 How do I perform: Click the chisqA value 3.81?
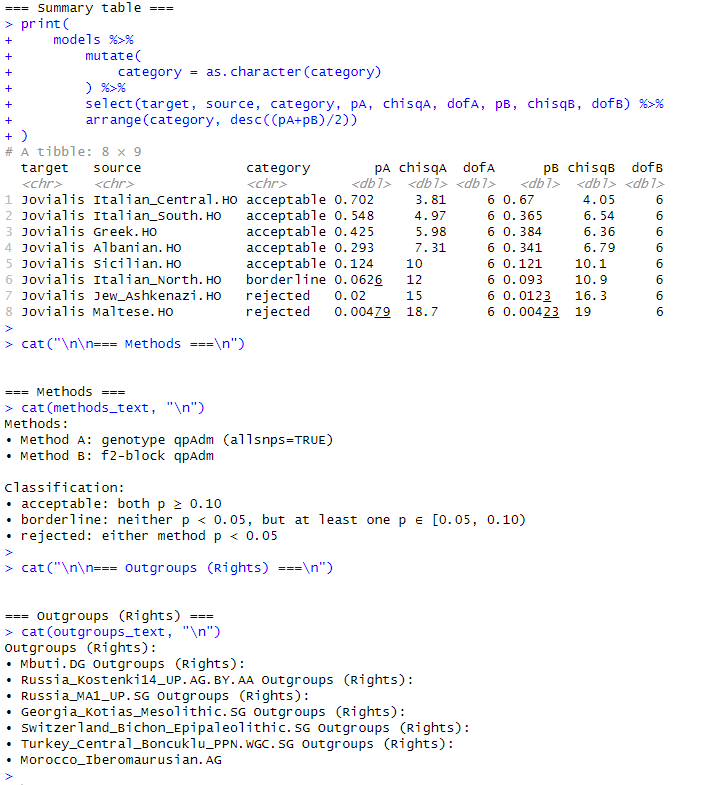(x=431, y=200)
